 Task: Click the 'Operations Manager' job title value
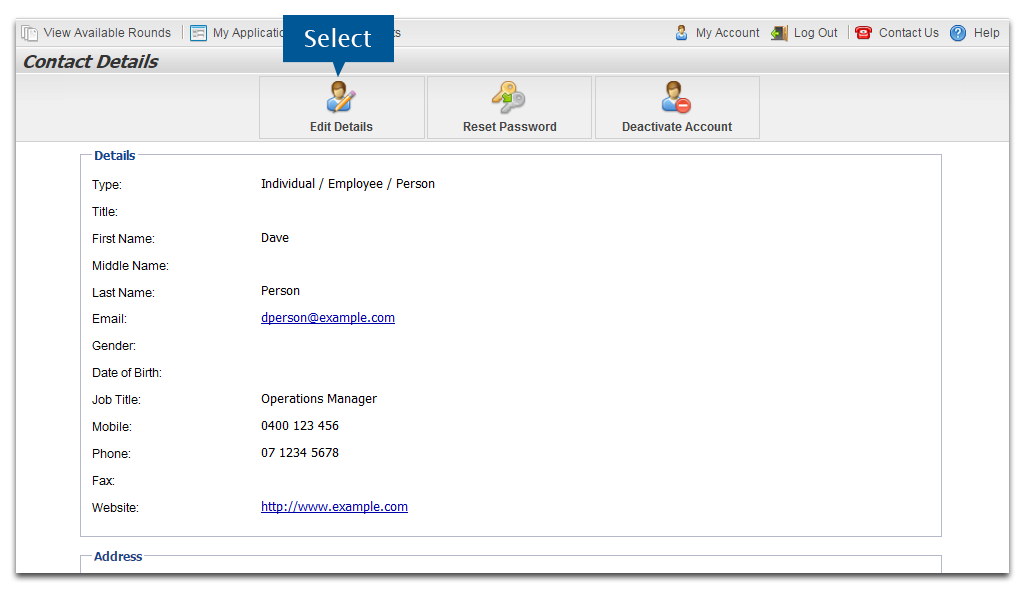[x=319, y=399]
